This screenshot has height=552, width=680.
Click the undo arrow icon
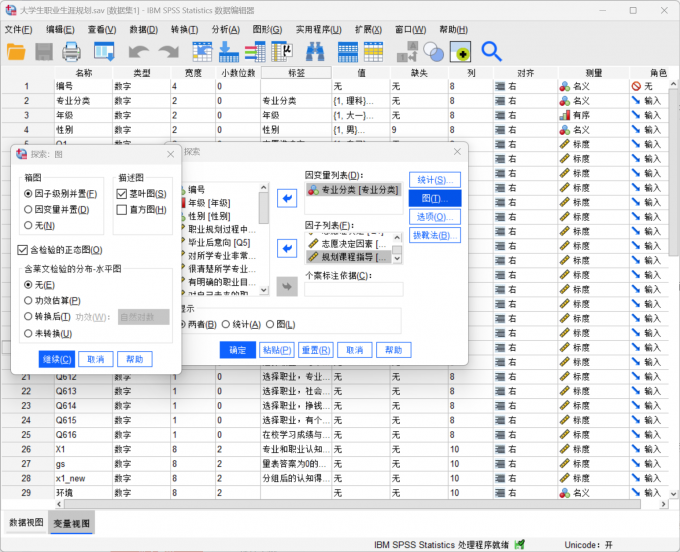[x=139, y=52]
